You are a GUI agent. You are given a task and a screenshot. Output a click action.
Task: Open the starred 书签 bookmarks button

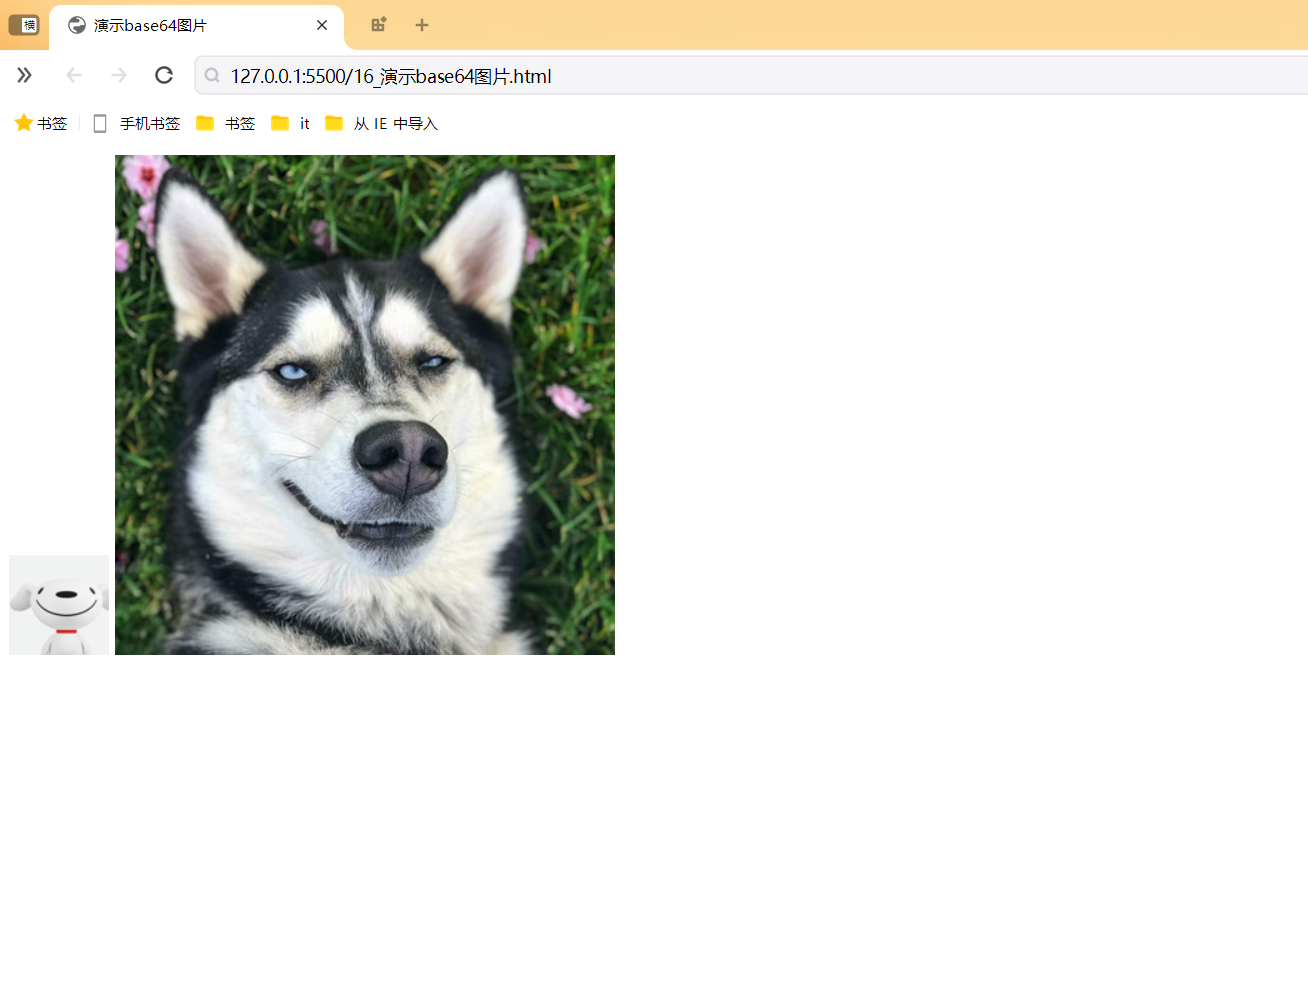[x=41, y=123]
